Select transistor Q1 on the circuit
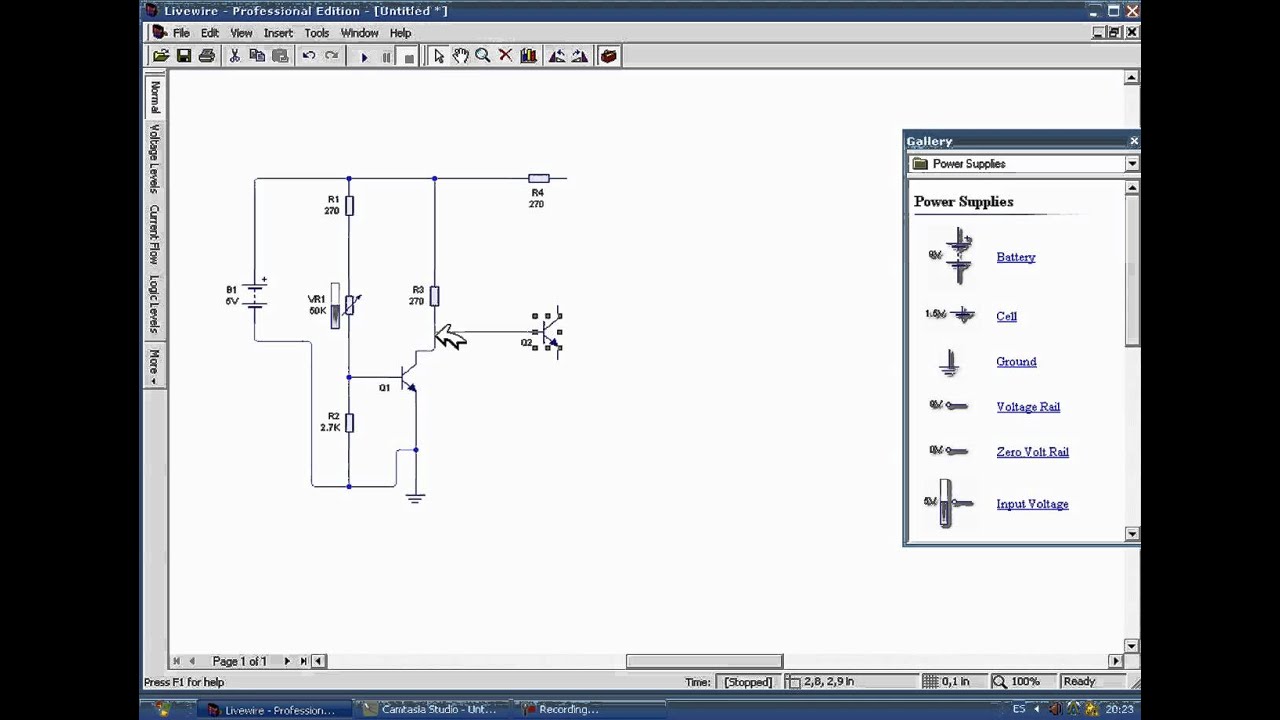This screenshot has height=720, width=1280. (408, 379)
